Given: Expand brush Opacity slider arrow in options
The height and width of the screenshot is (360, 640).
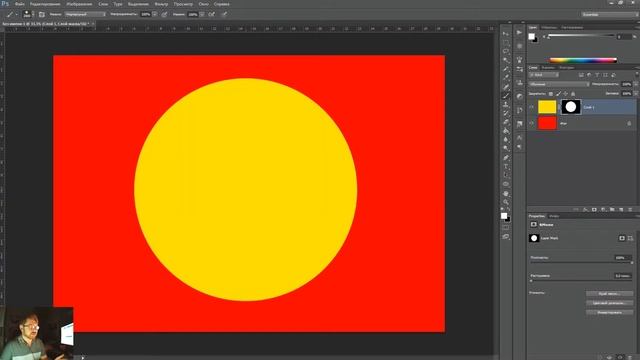Looking at the screenshot, I should coord(155,14).
